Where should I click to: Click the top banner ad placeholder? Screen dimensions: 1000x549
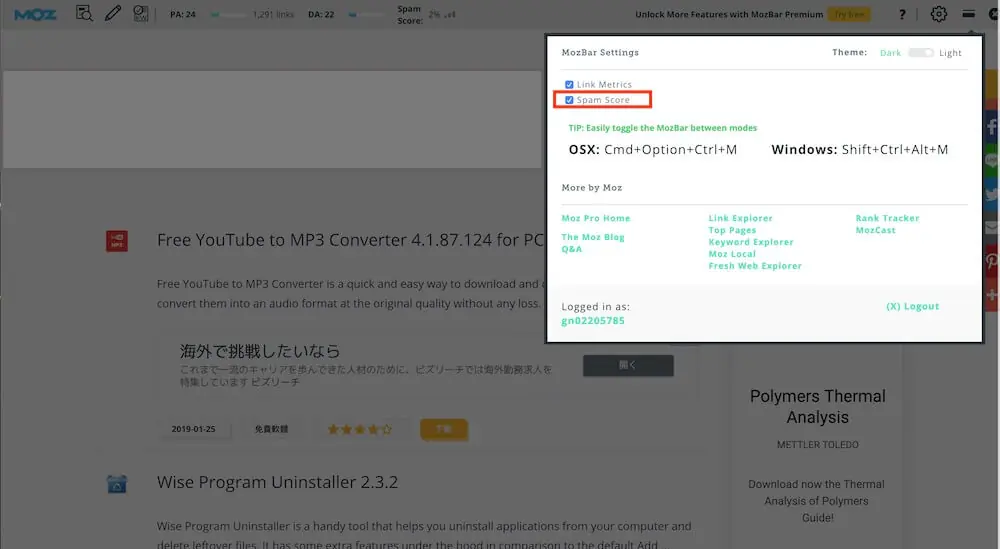(272, 119)
